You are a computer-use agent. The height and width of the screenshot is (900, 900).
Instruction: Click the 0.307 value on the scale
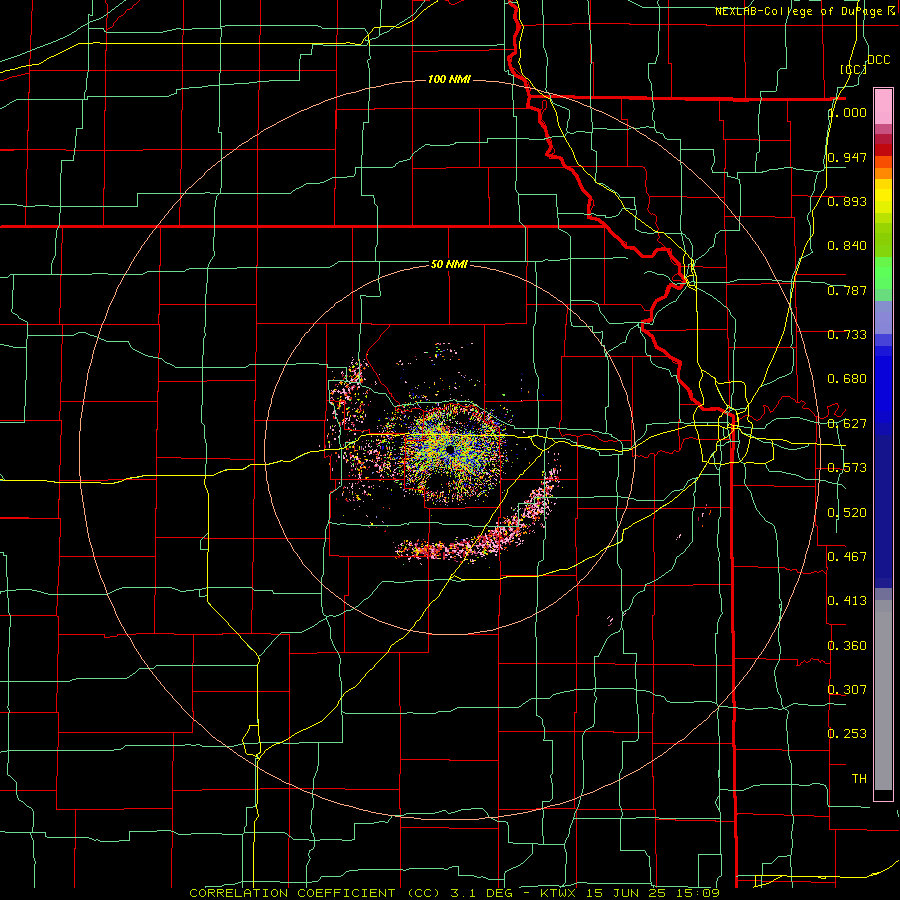(847, 689)
